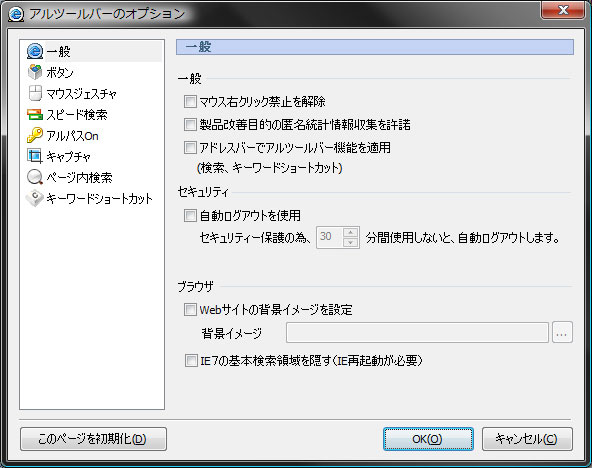592x468 pixels.
Task: Check アドレスバーでアルツールバー機能を適用 option
Action: (190, 147)
